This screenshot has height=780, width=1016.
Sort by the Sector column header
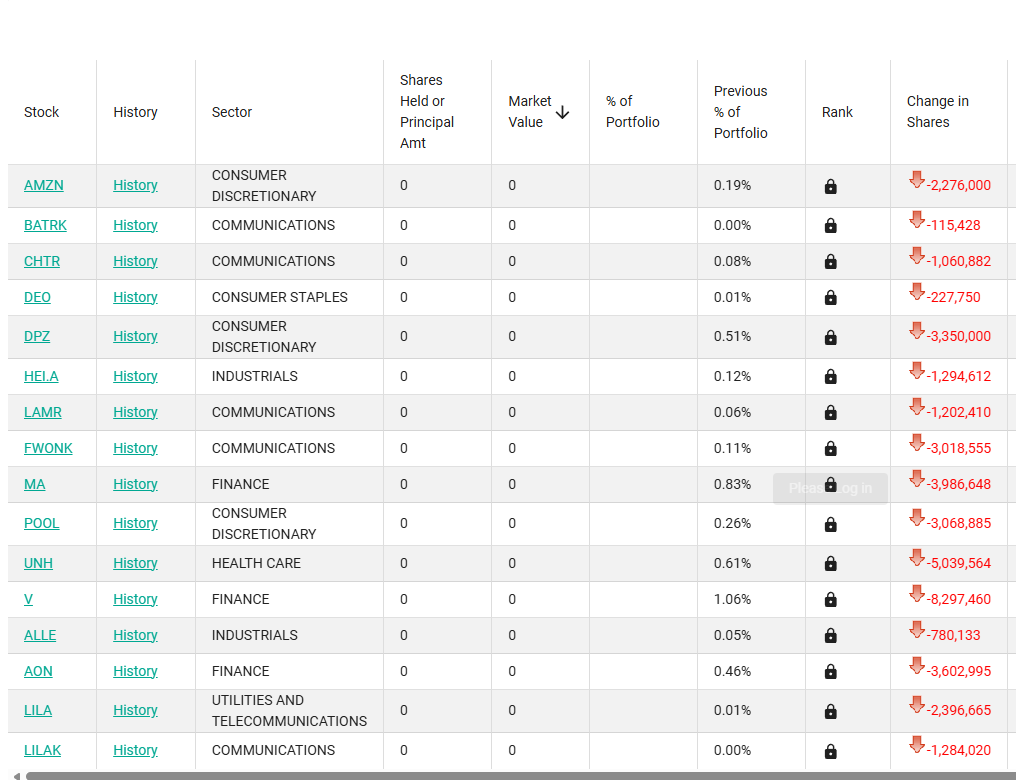point(231,112)
